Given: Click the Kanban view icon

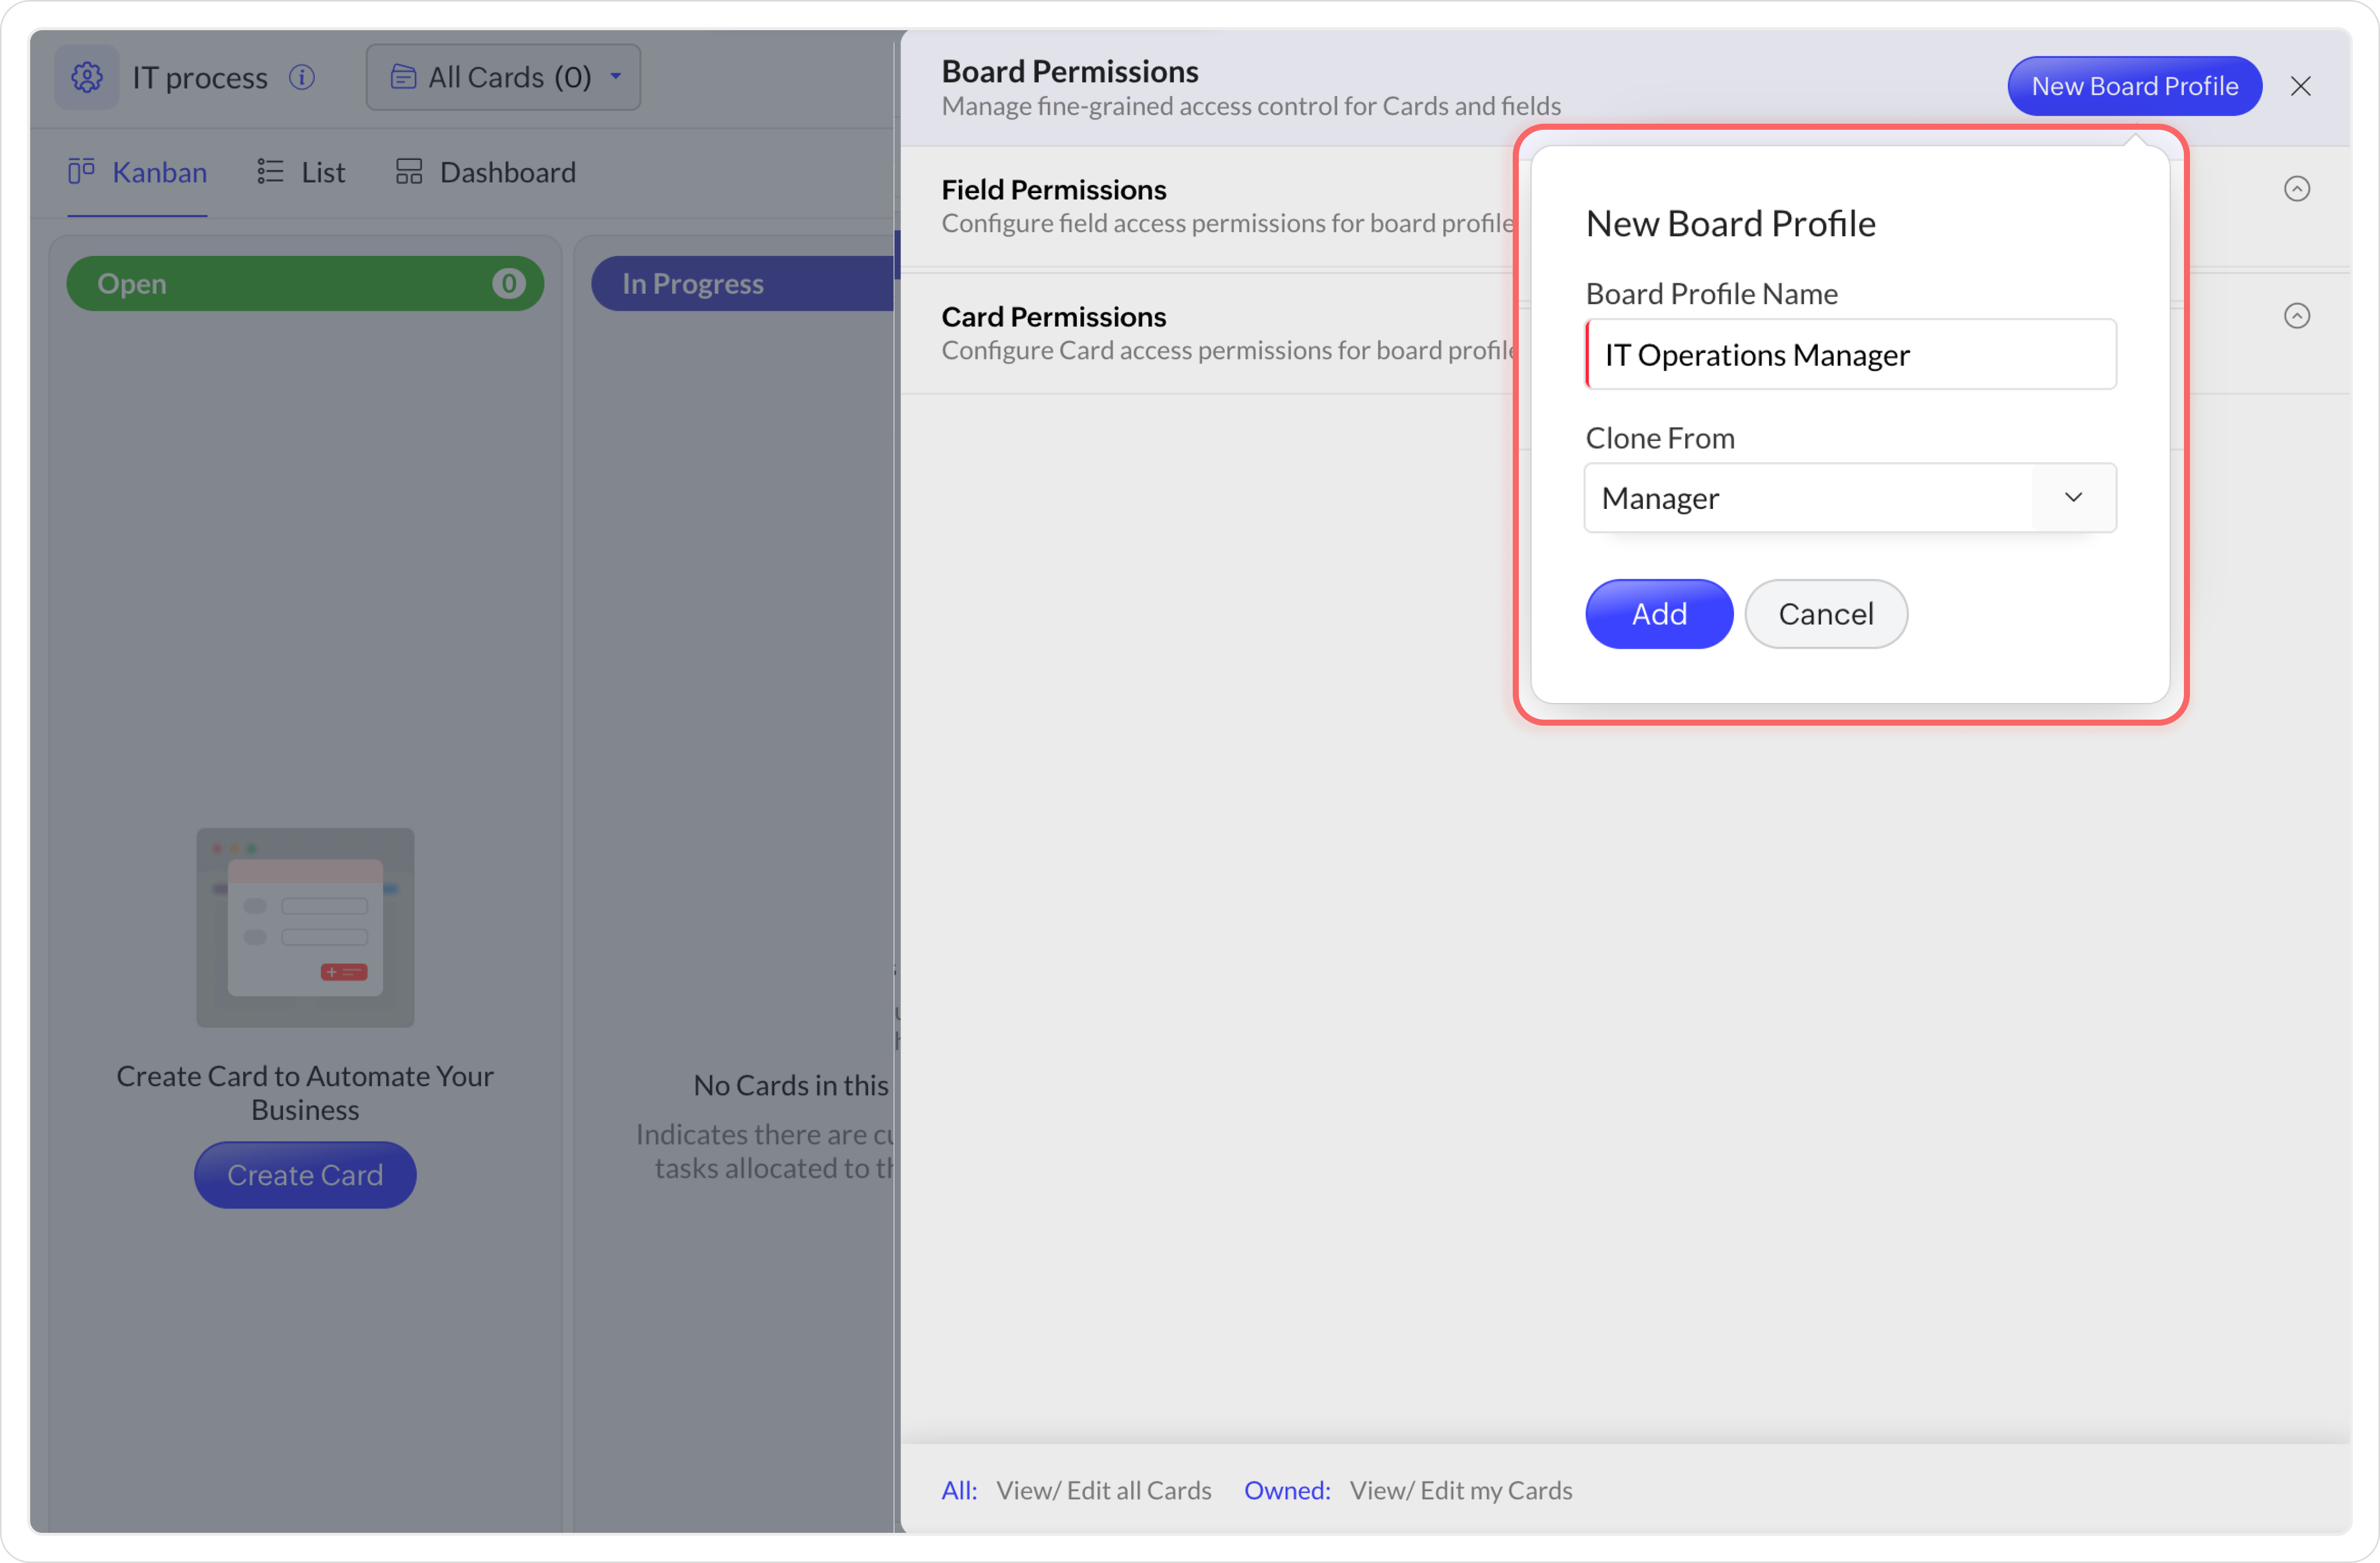Looking at the screenshot, I should click(x=82, y=172).
